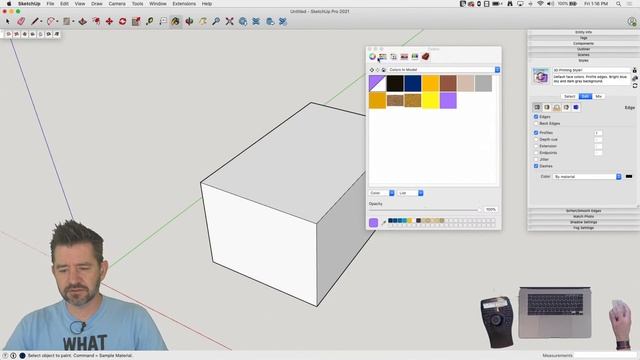Image resolution: width=640 pixels, height=360 pixels.
Task: Select the Paint Bucket tool
Action: (x=176, y=21)
